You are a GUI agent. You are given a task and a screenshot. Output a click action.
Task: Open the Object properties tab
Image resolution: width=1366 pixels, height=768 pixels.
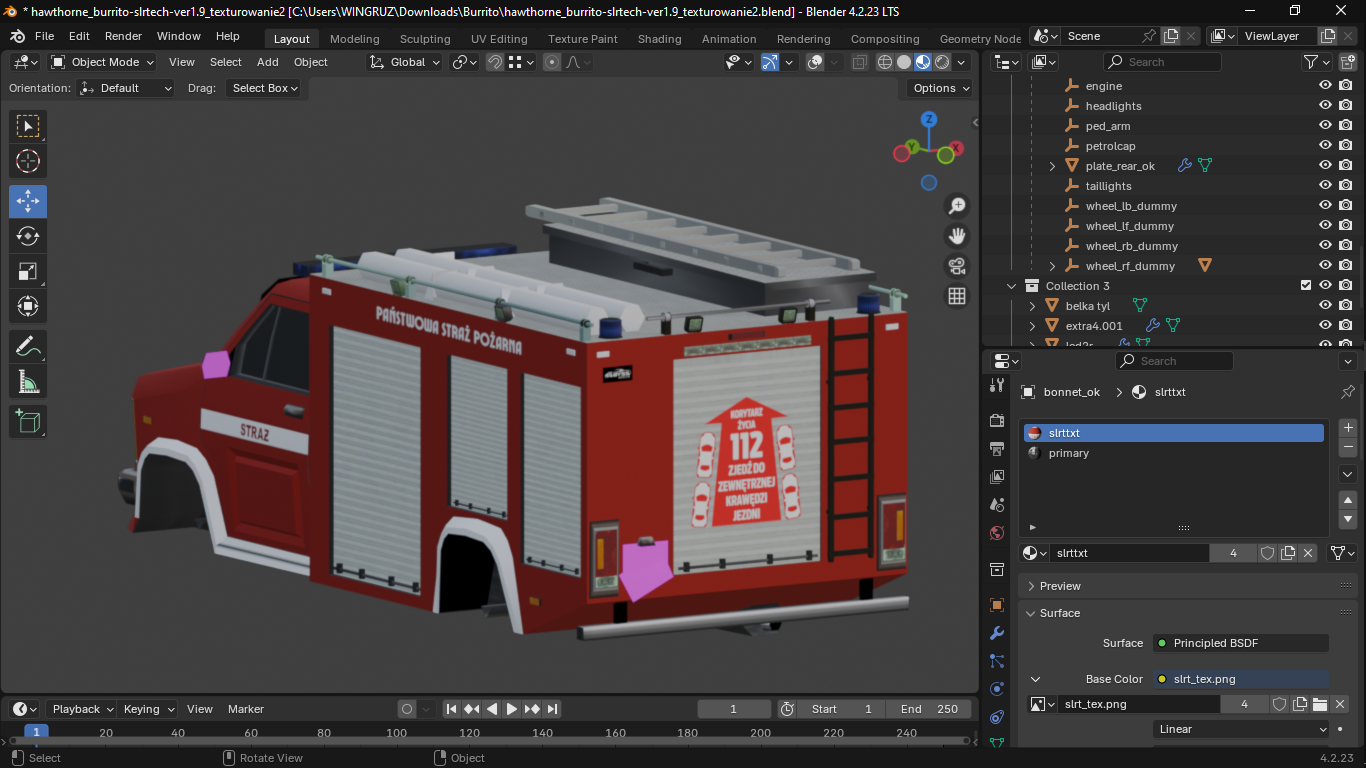point(996,605)
